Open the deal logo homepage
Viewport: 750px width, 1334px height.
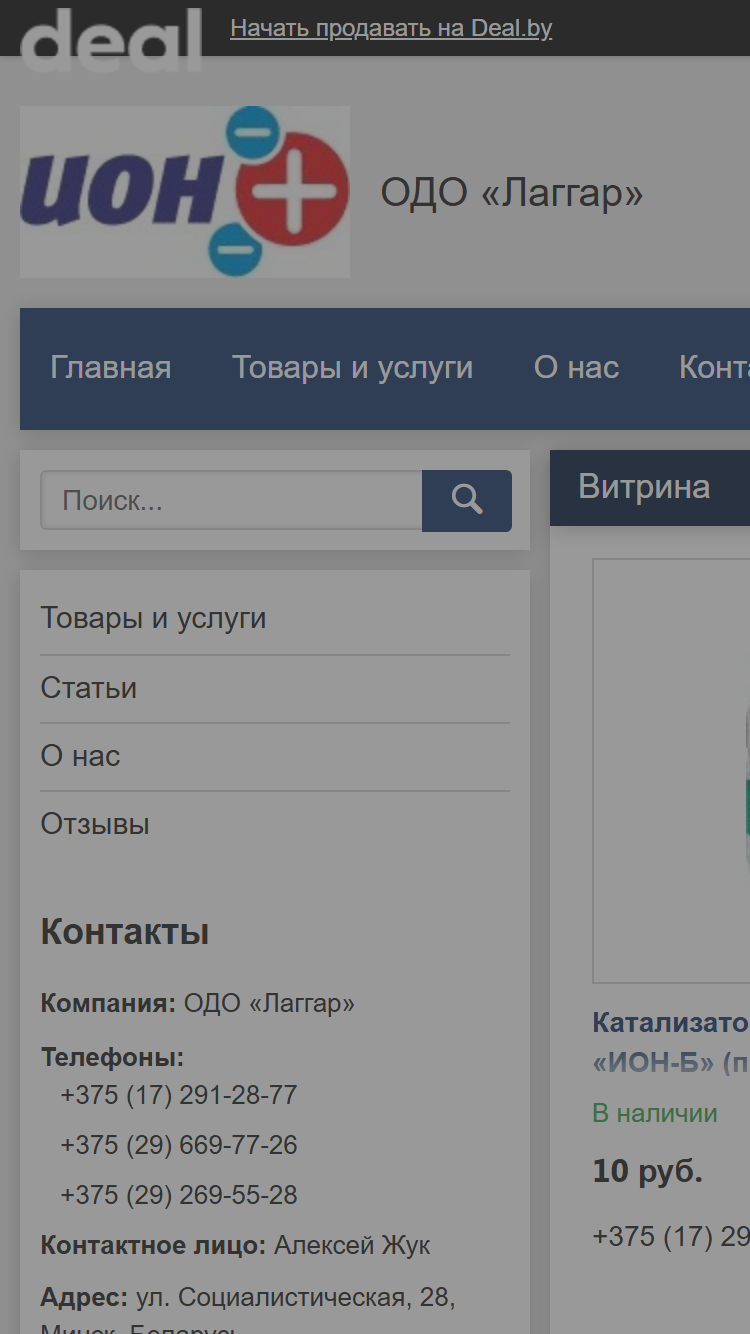(x=111, y=39)
